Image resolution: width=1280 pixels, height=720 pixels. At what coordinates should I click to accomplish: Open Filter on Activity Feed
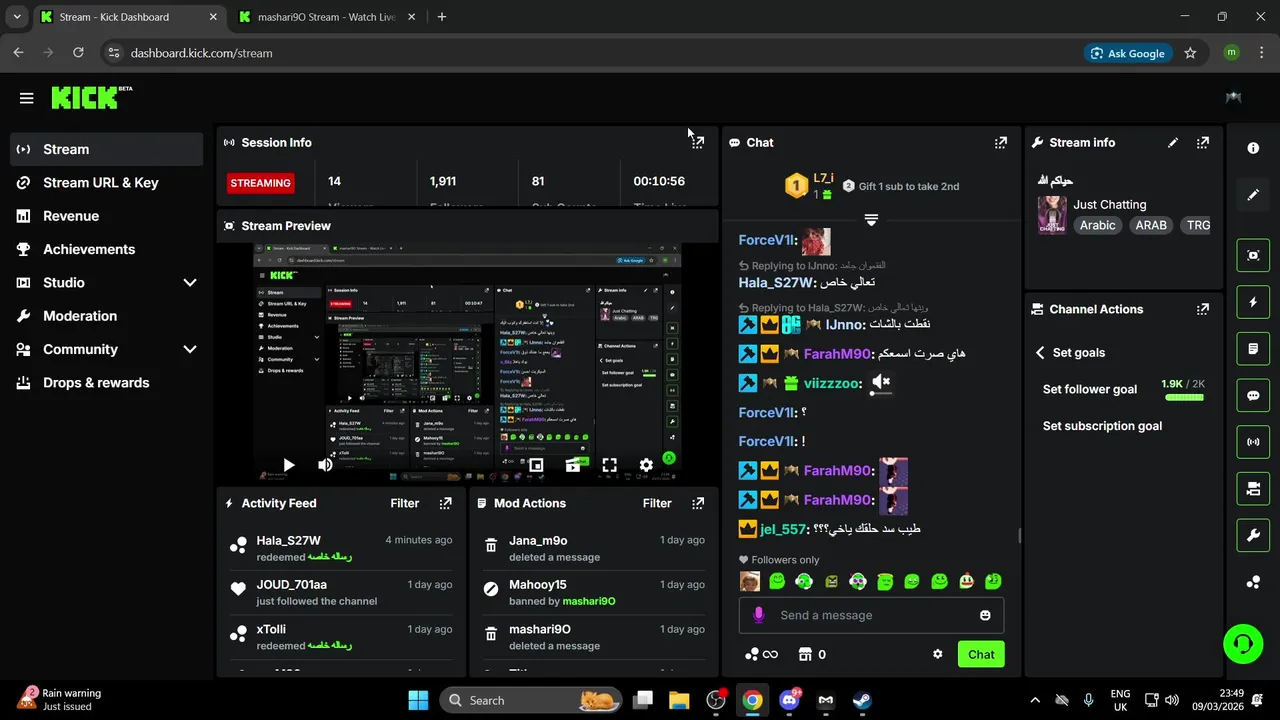pyautogui.click(x=404, y=503)
